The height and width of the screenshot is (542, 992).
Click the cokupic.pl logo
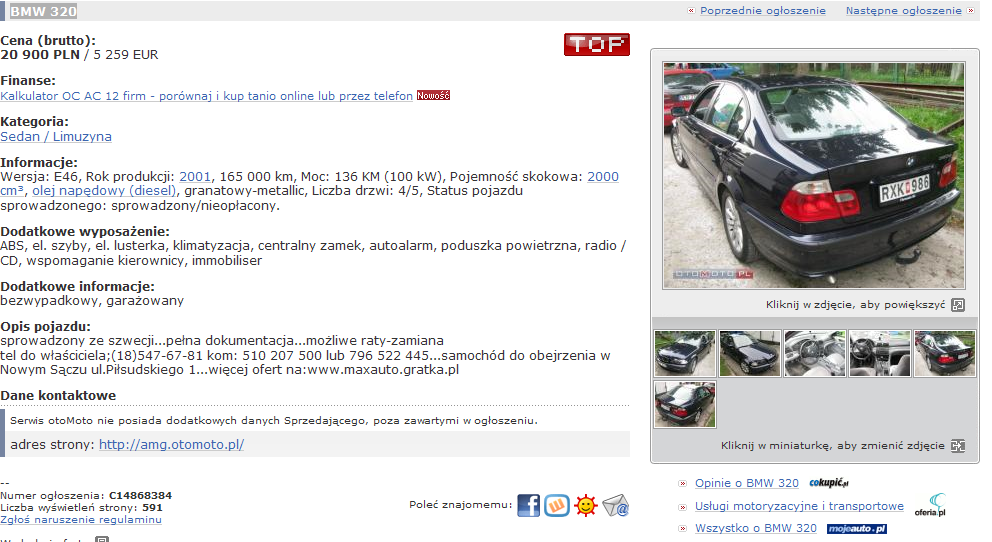[x=829, y=483]
